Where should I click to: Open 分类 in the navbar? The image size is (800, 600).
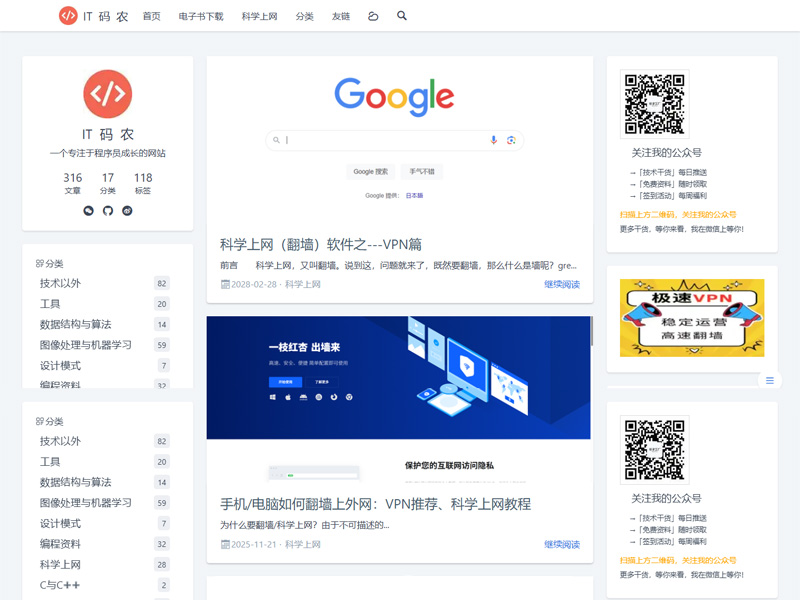(x=305, y=16)
